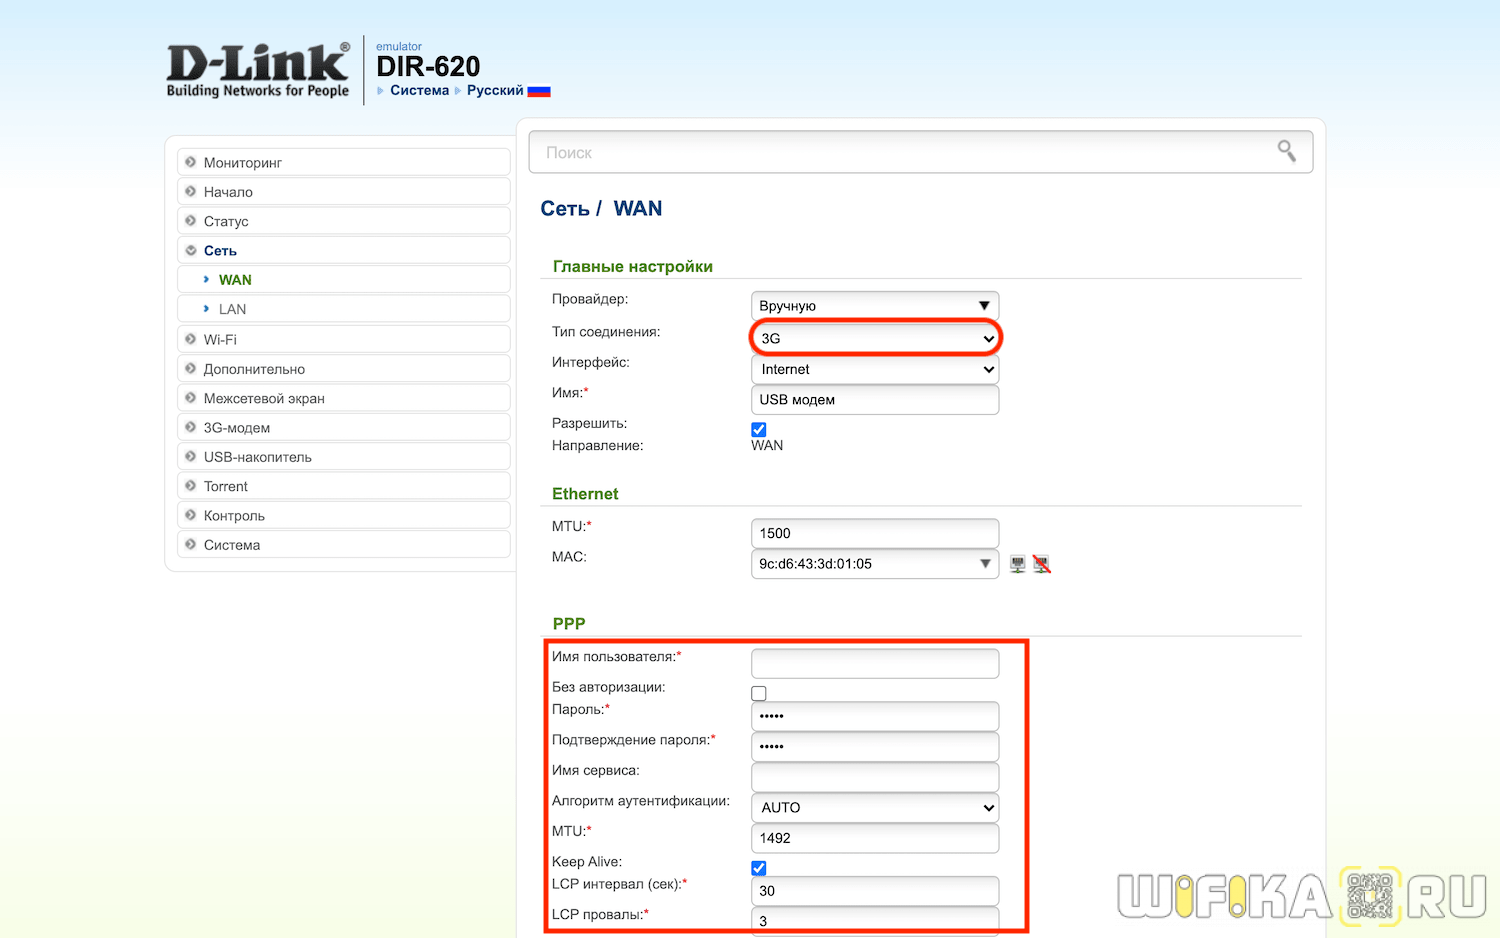The height and width of the screenshot is (938, 1500).
Task: Click the Пароль password field
Action: tap(875, 716)
